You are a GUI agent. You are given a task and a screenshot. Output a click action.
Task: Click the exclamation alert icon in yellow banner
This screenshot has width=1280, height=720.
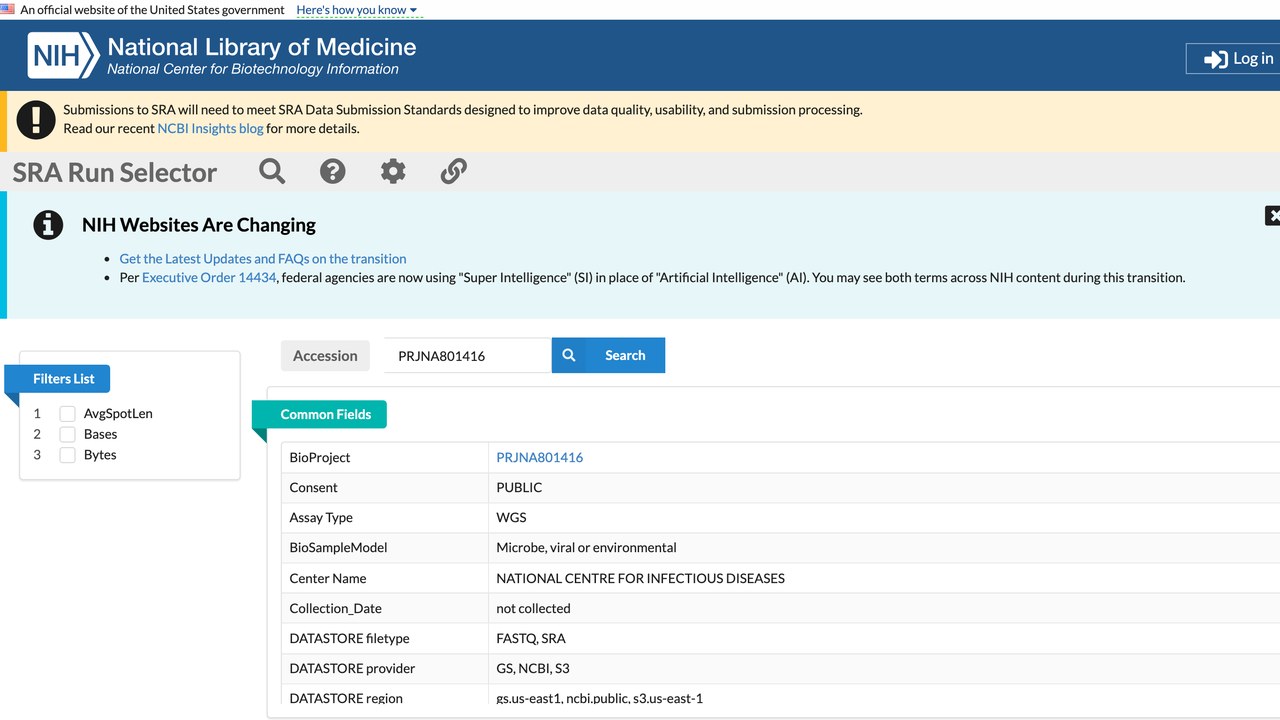(x=37, y=120)
